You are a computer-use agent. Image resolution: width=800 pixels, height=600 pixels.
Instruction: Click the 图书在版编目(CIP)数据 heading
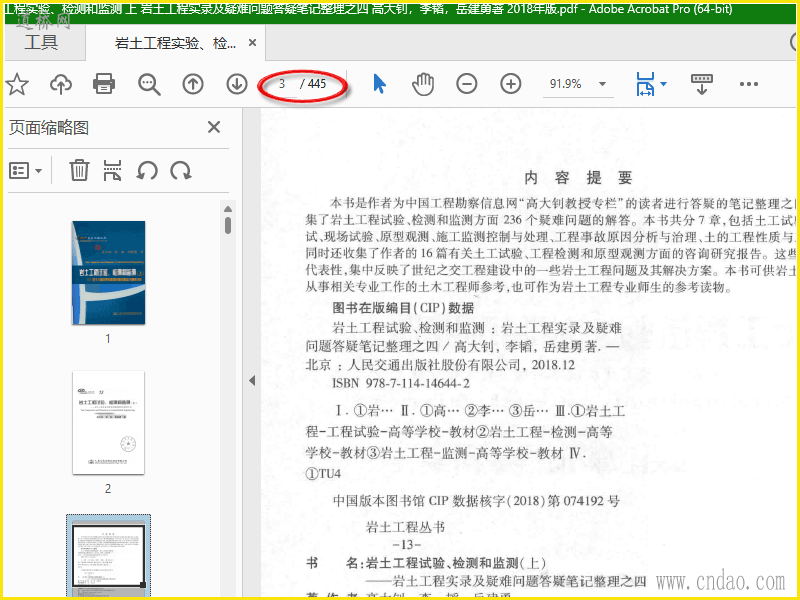tap(403, 308)
